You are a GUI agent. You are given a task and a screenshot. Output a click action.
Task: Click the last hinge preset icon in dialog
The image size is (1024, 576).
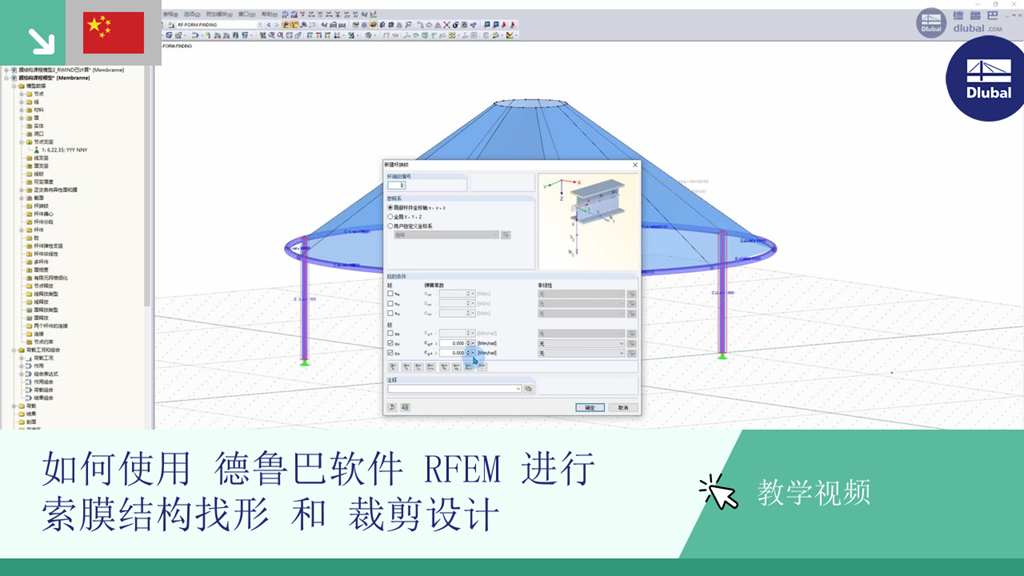click(x=481, y=367)
